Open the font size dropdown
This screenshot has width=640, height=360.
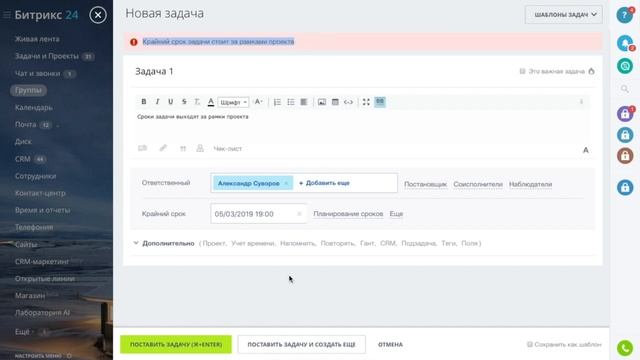(x=258, y=102)
